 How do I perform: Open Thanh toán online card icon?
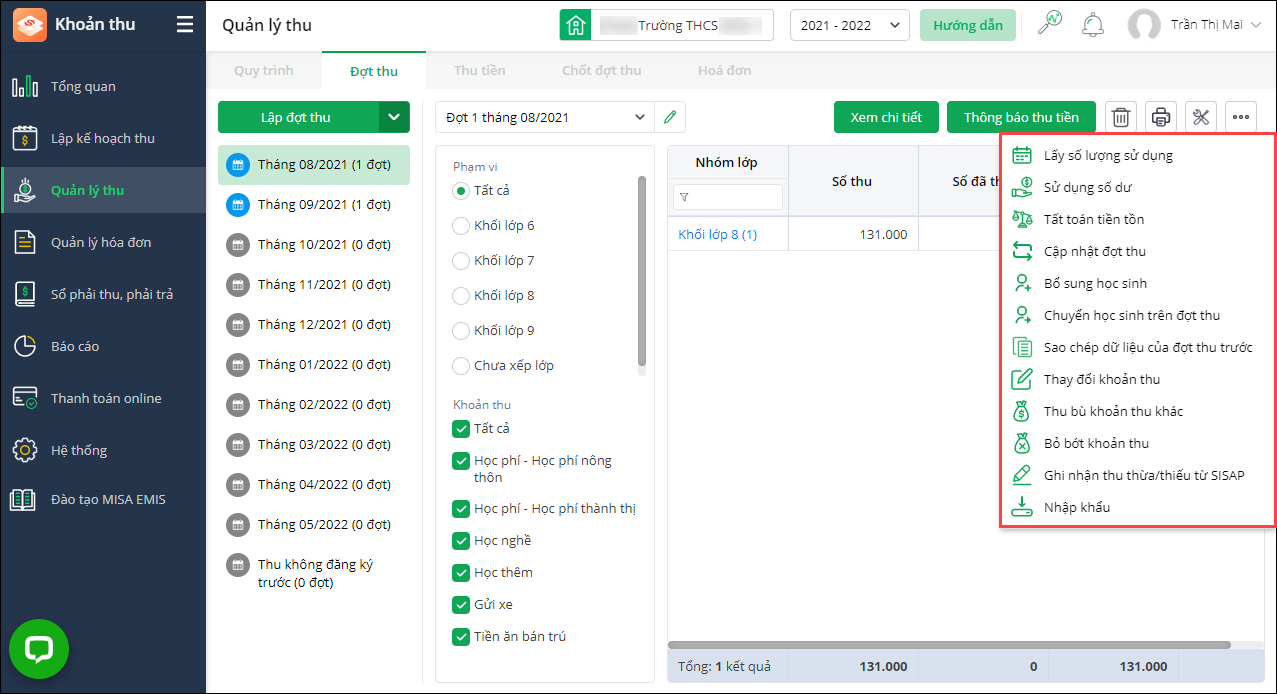click(x=25, y=398)
